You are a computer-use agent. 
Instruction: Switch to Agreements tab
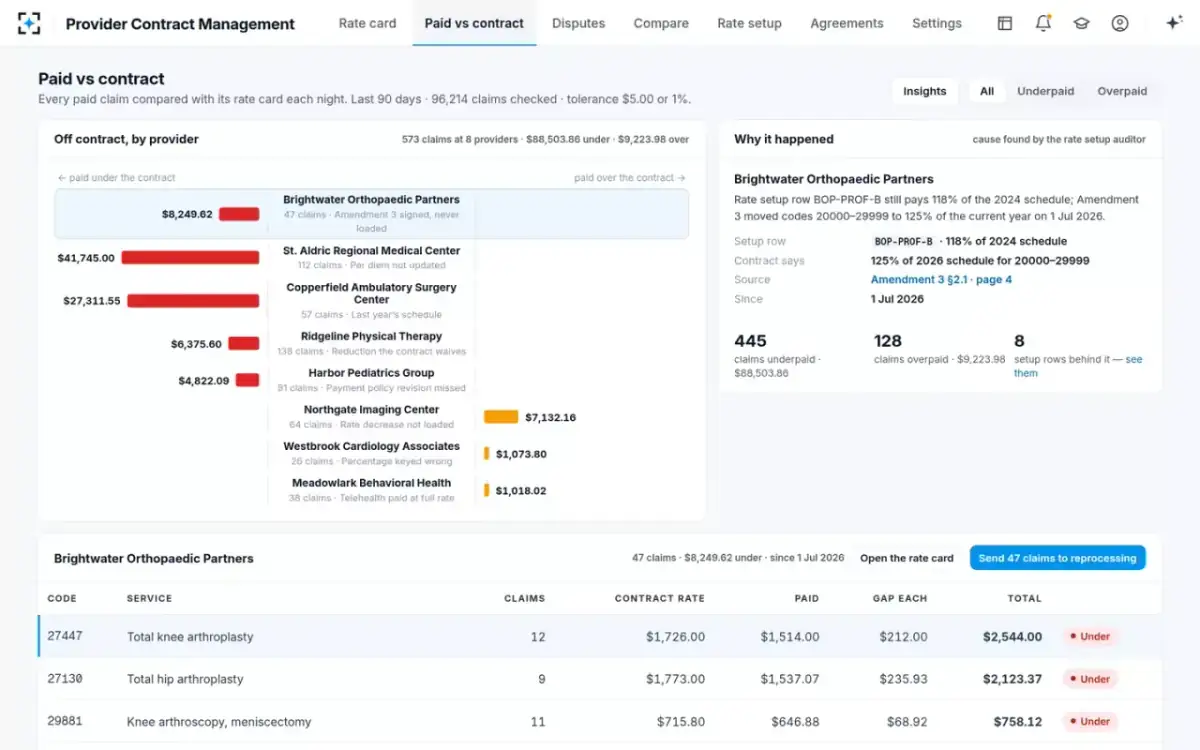847,23
